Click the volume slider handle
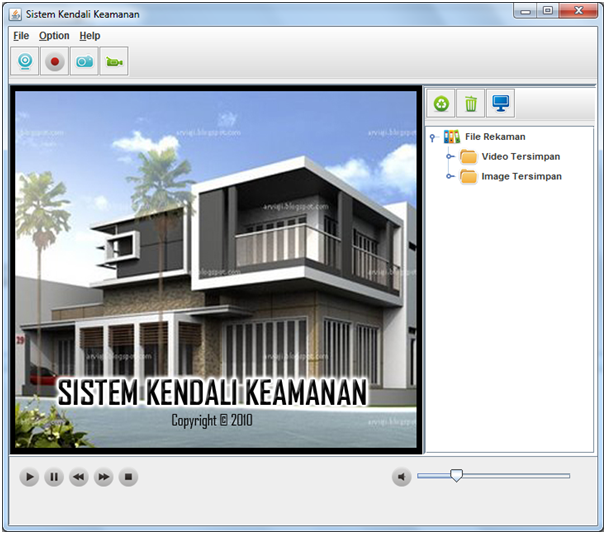 (456, 476)
